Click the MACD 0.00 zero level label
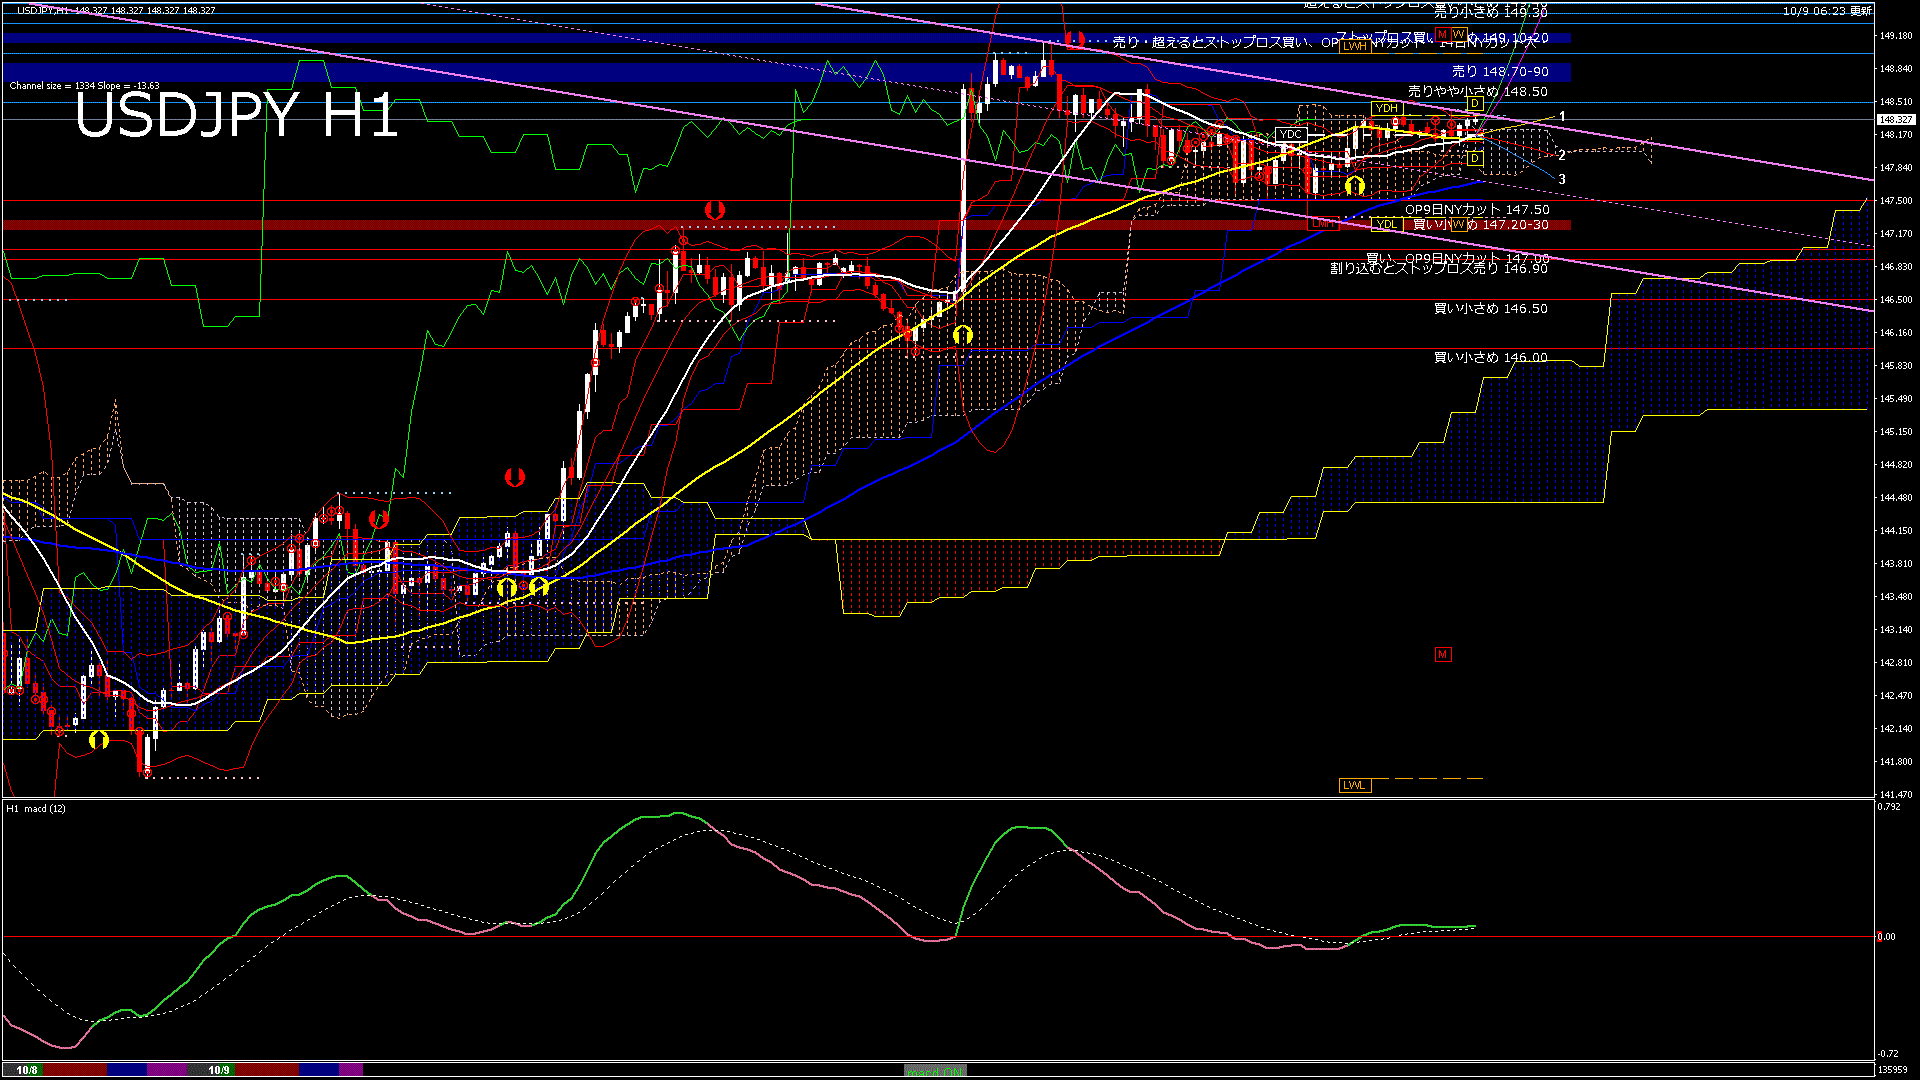 pyautogui.click(x=1886, y=937)
